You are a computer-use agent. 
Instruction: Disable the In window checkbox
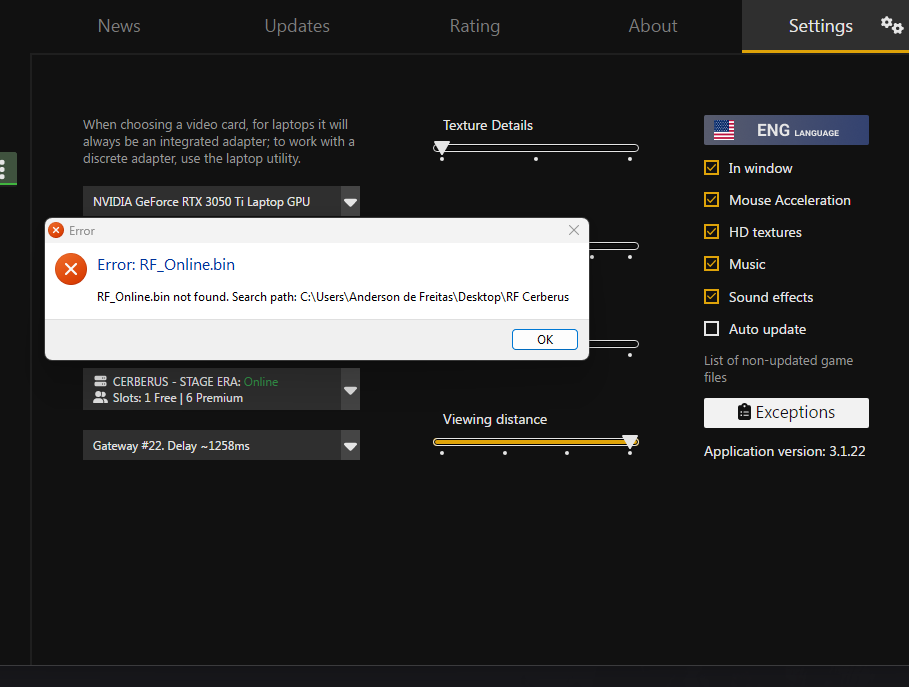tap(712, 168)
